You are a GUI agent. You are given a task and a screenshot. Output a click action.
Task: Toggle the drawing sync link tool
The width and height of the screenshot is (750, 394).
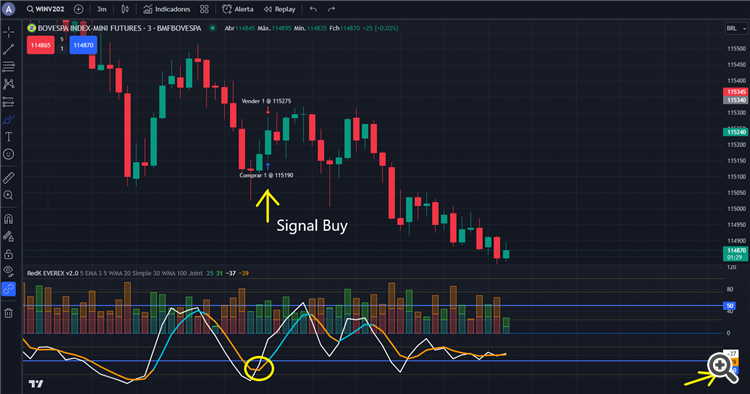tap(8, 289)
